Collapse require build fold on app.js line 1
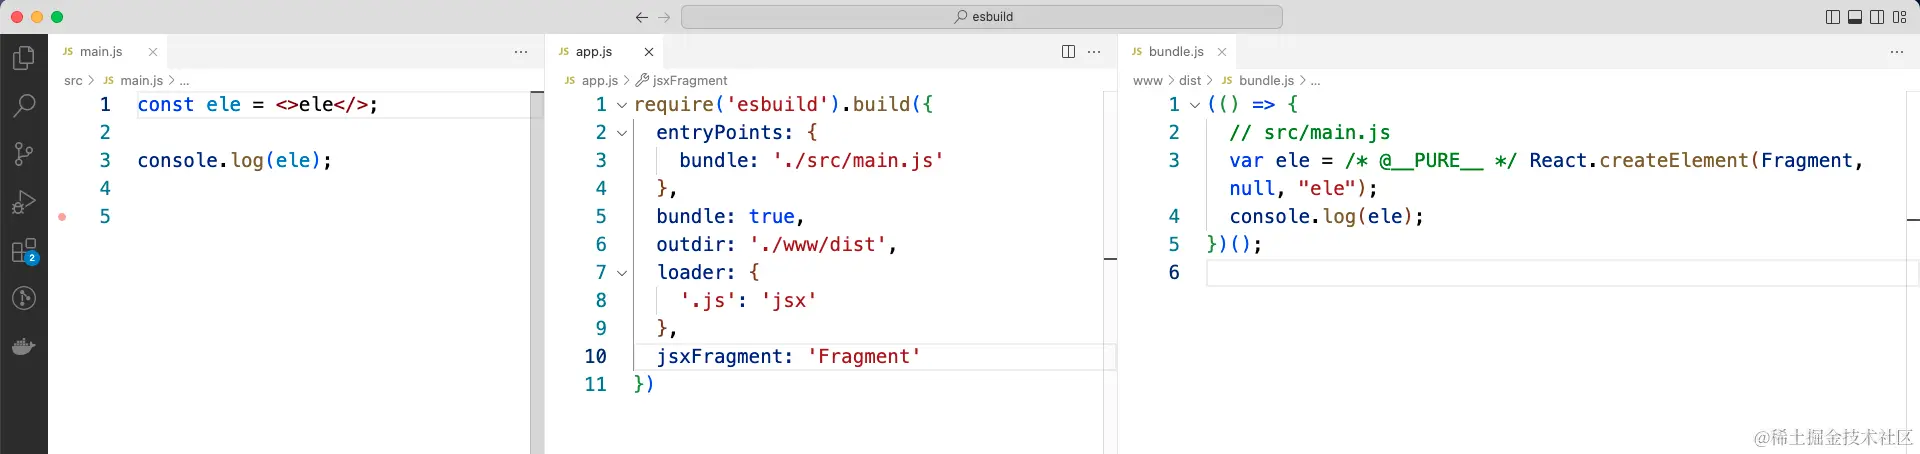This screenshot has height=454, width=1920. [622, 105]
